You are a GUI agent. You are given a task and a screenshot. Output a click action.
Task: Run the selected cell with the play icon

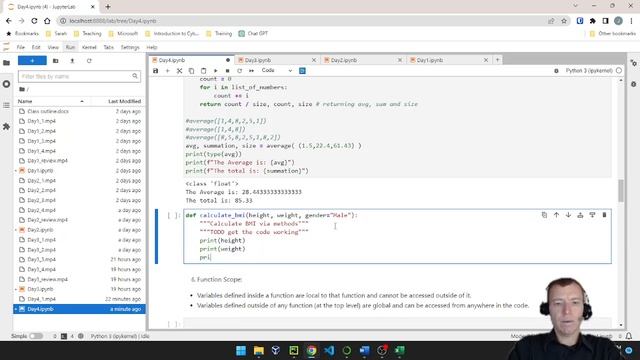click(x=216, y=71)
